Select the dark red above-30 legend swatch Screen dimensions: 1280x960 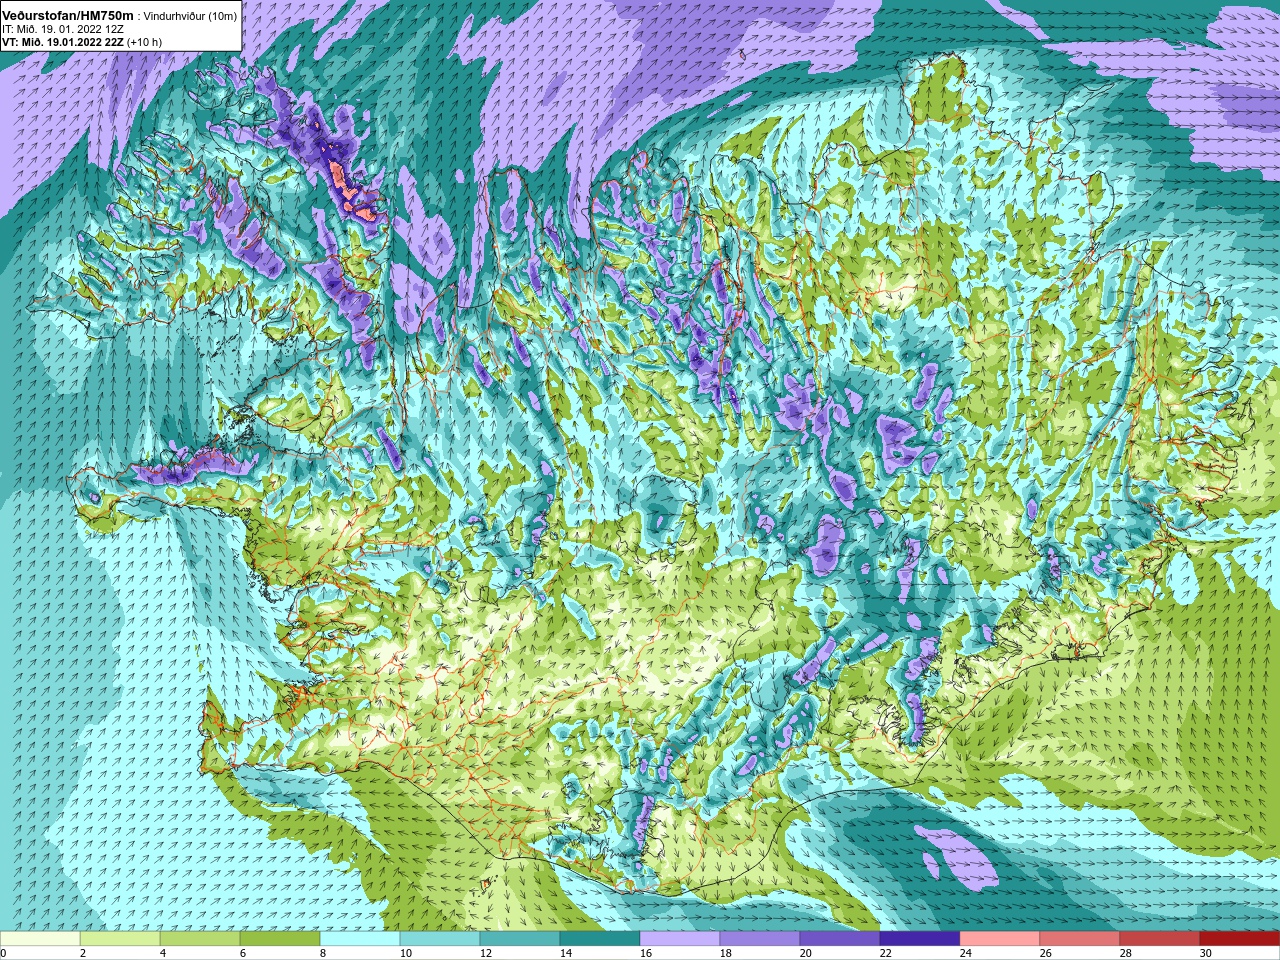click(1240, 939)
